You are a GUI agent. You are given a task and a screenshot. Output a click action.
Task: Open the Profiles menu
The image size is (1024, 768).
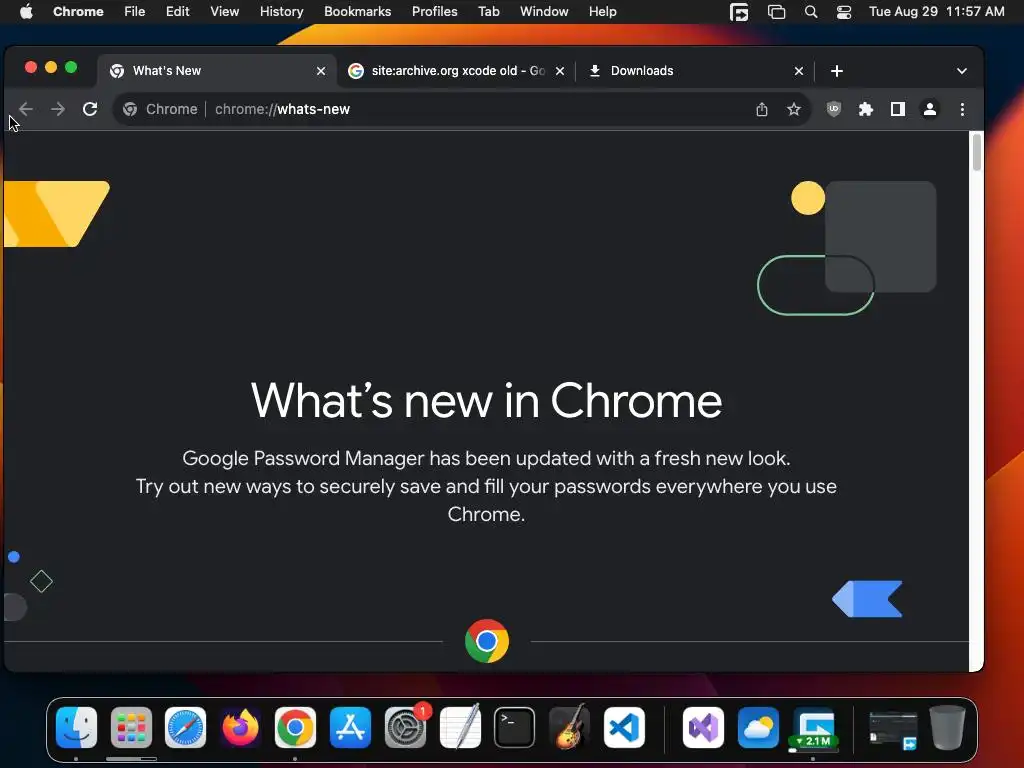(x=434, y=11)
